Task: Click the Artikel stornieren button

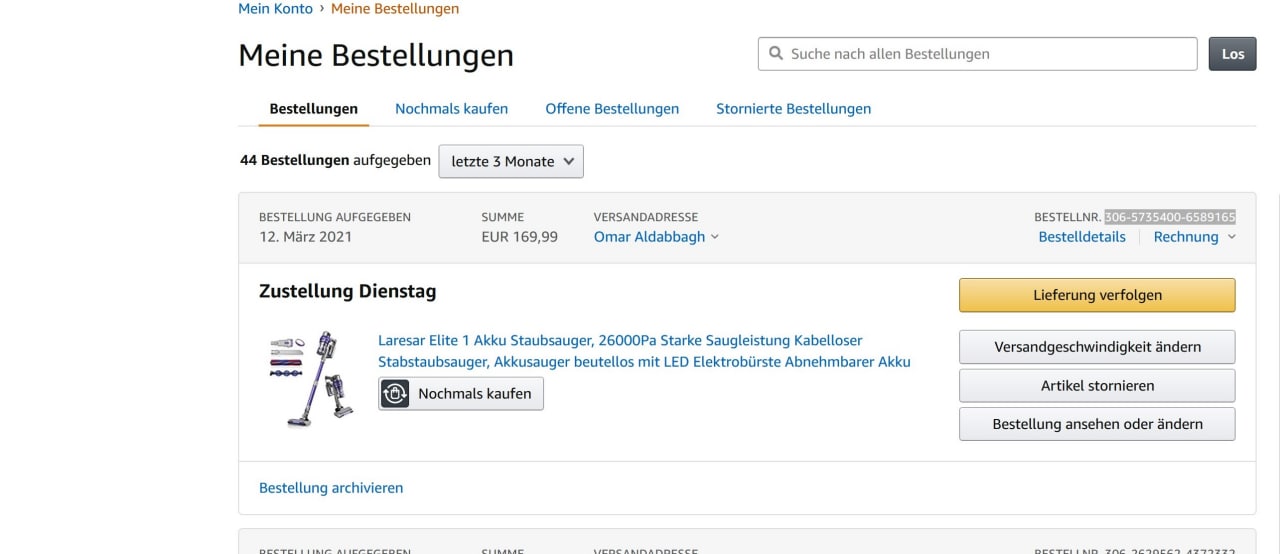Action: tap(1097, 386)
